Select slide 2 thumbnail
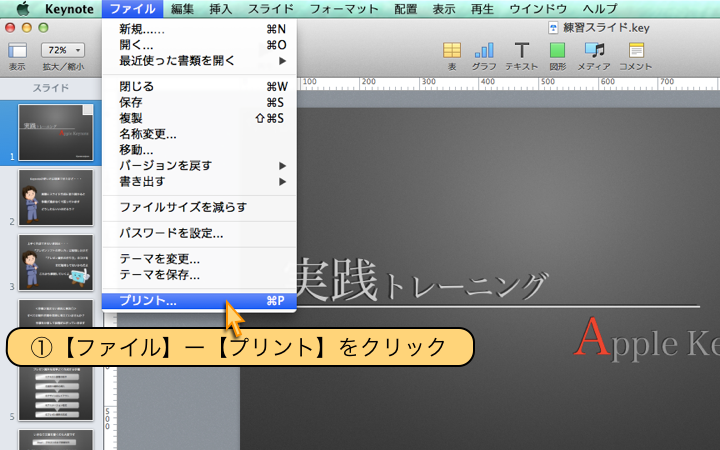Viewport: 720px width, 450px height. (56, 197)
